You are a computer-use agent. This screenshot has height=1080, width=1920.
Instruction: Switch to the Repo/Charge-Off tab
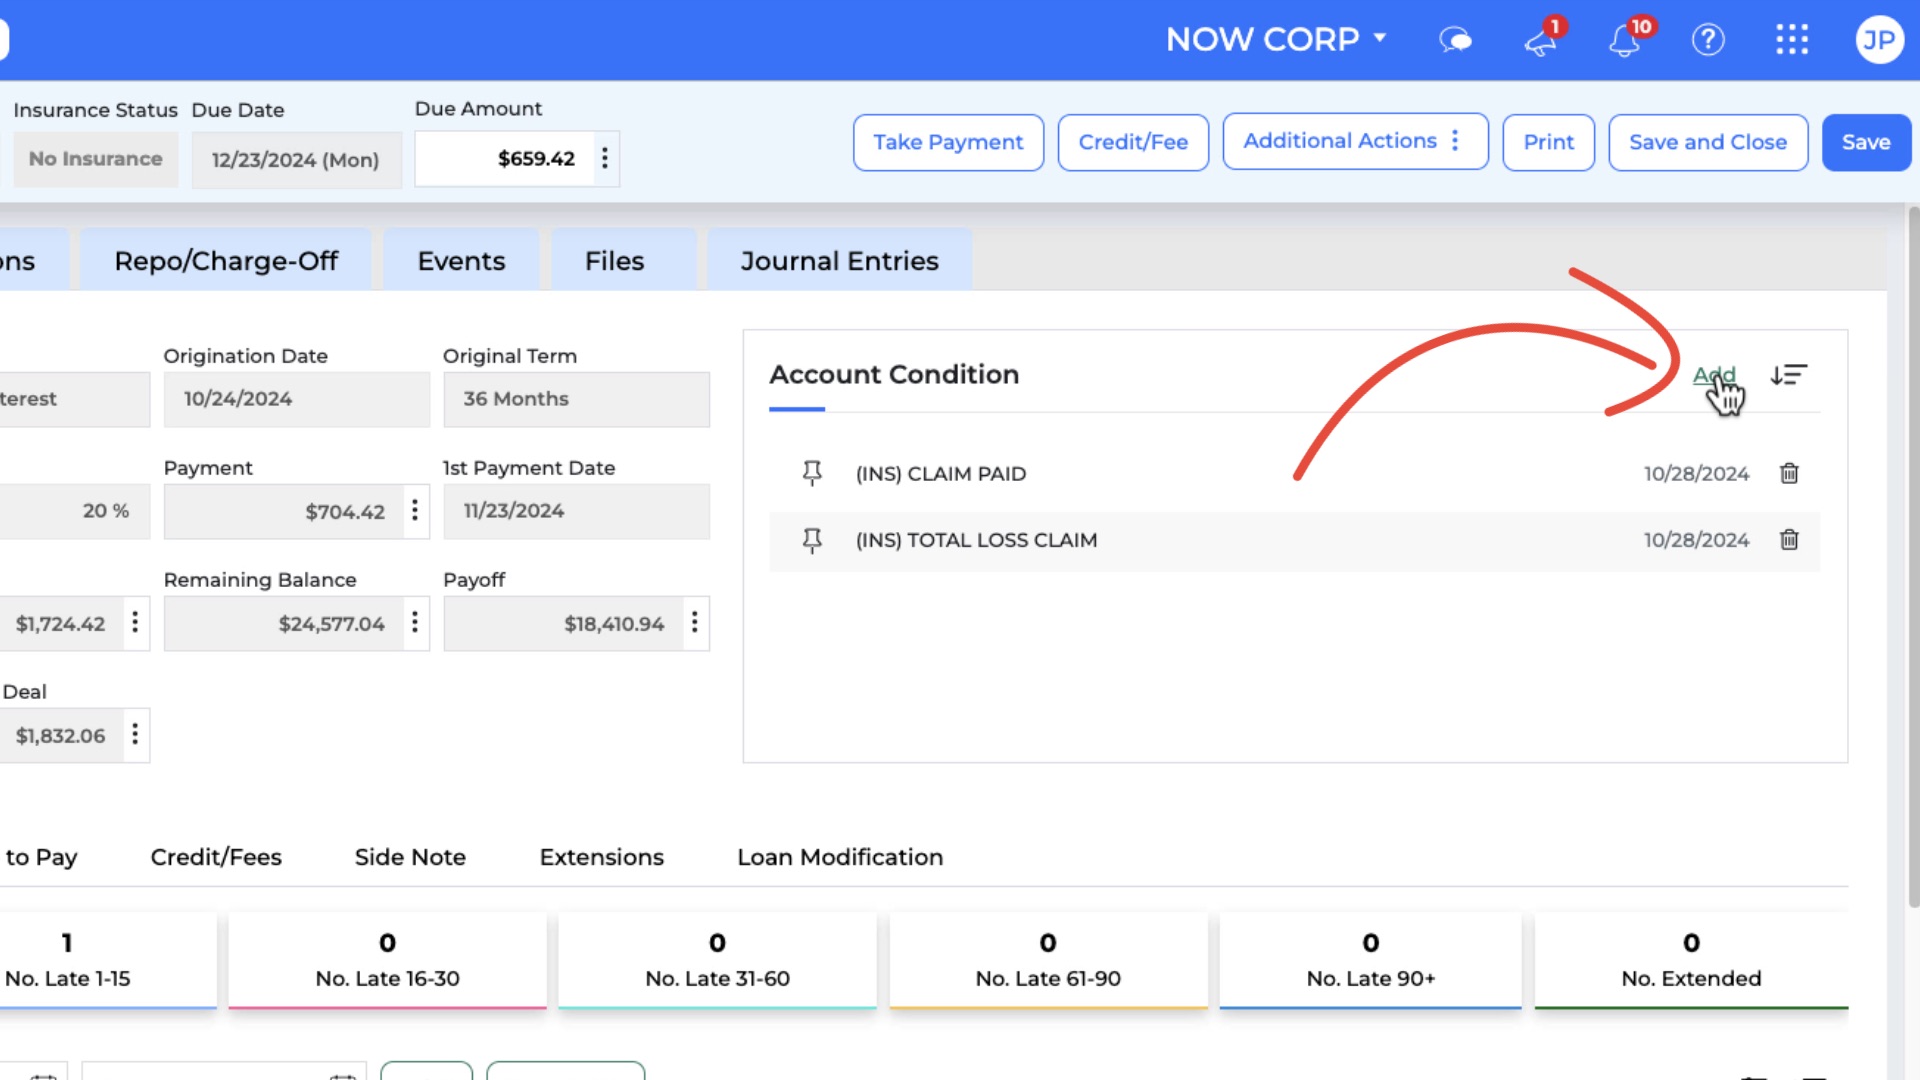click(226, 260)
